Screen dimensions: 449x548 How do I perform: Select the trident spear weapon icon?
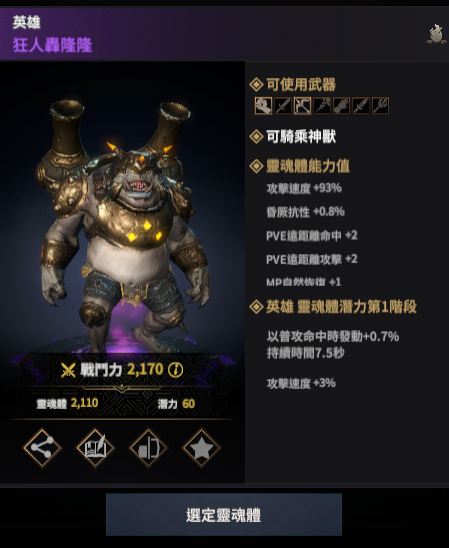(x=381, y=106)
